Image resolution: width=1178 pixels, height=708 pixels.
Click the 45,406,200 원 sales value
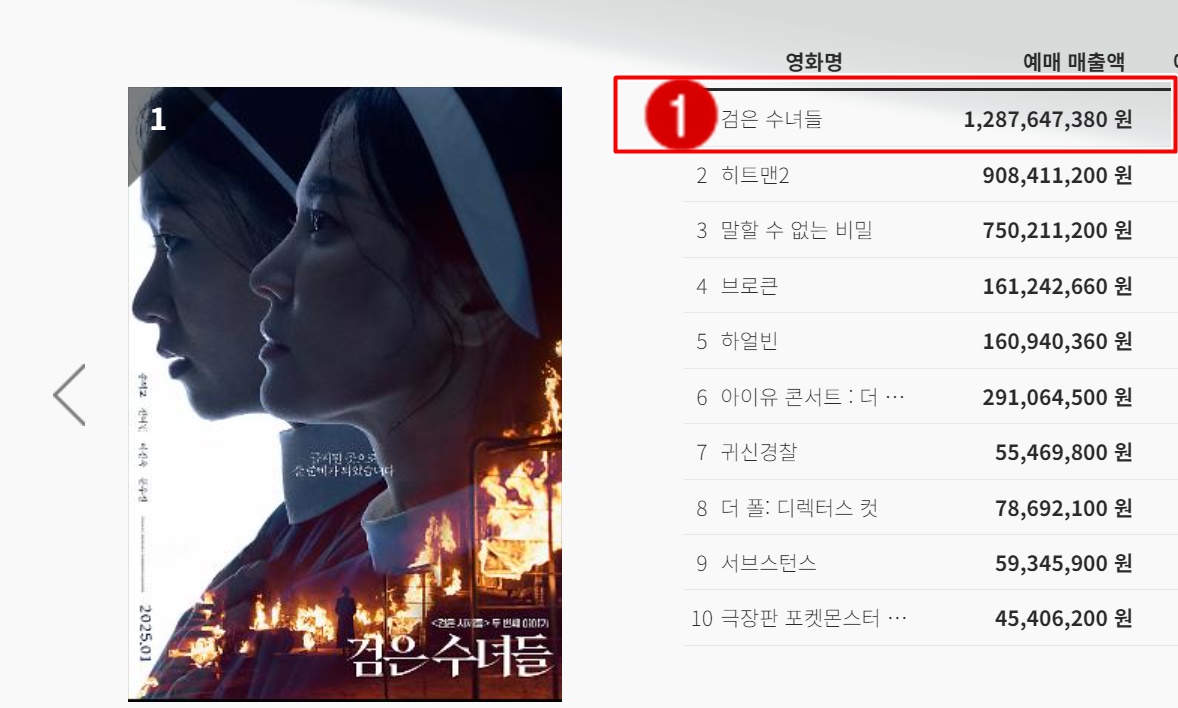pos(1064,619)
